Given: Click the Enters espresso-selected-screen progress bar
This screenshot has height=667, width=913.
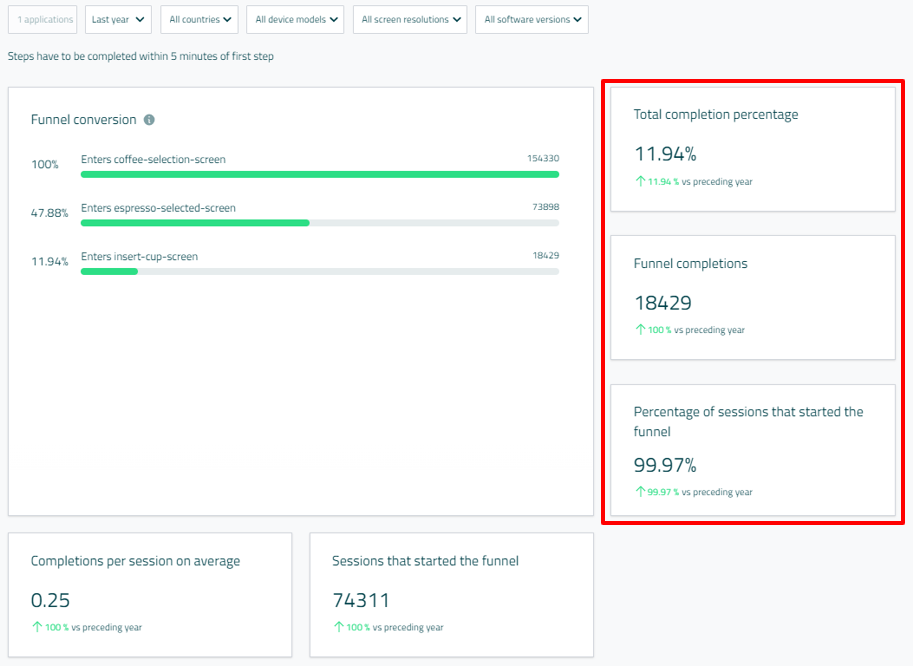Looking at the screenshot, I should tap(319, 222).
